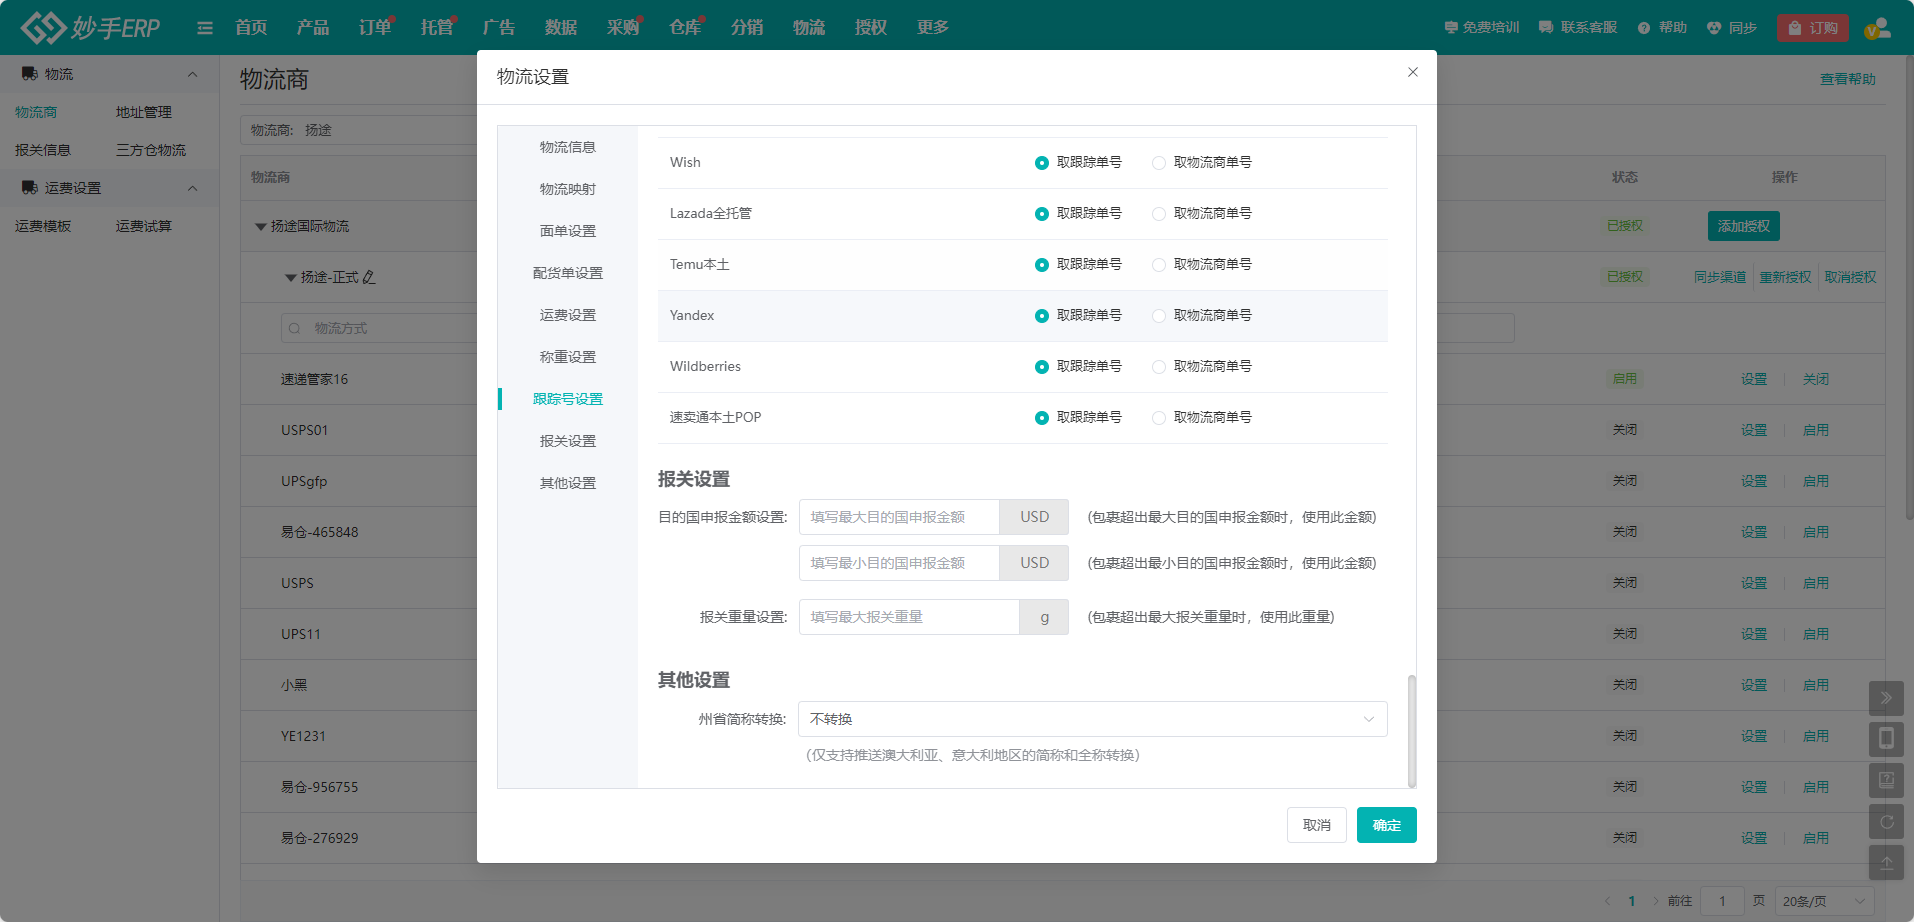
Task: Switch to the 报关设置 settings tab
Action: [x=566, y=440]
